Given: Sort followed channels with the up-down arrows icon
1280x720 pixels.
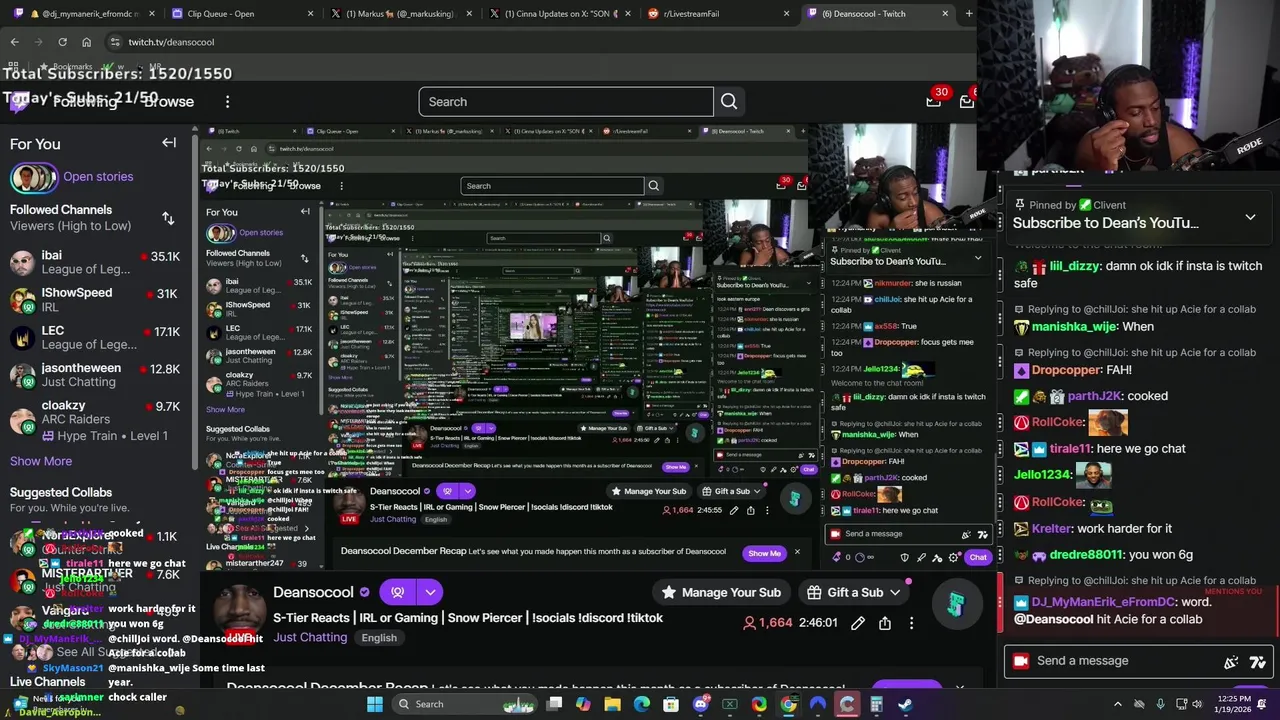Looking at the screenshot, I should coord(168,218).
